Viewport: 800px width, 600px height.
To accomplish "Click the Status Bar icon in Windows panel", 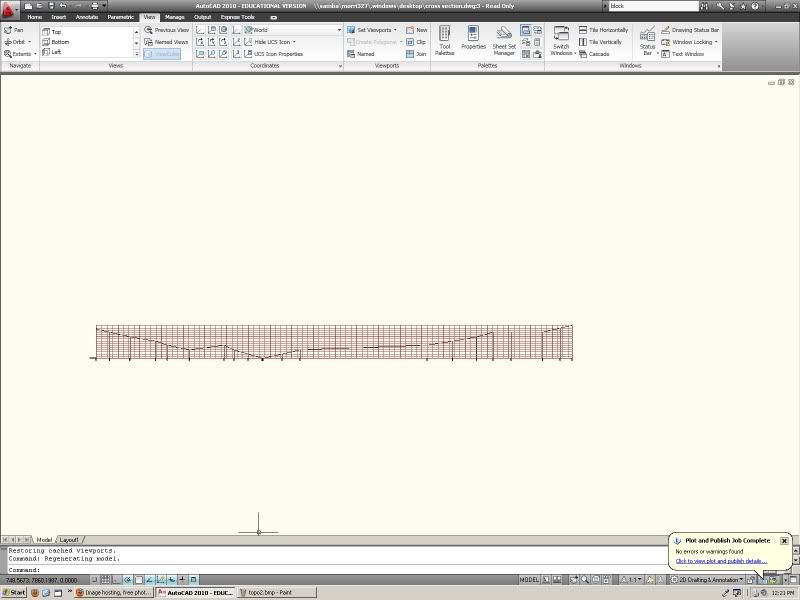I will (x=647, y=34).
